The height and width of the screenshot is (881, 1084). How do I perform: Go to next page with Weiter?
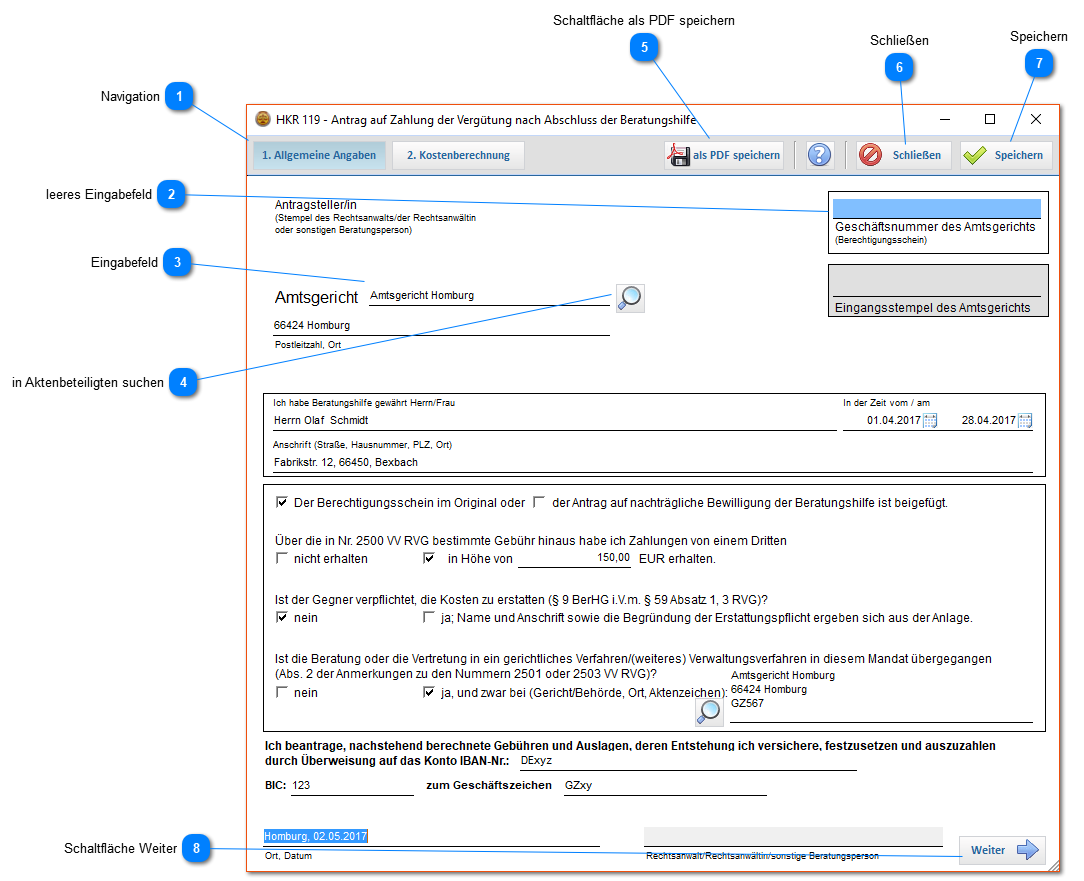pos(1002,850)
